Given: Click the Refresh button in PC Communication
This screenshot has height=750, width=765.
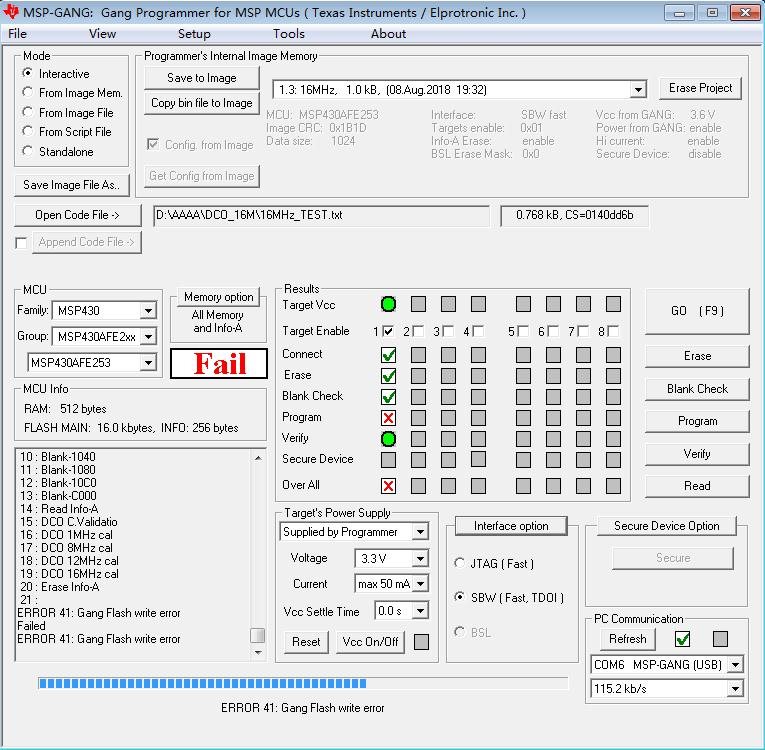Looking at the screenshot, I should click(627, 639).
